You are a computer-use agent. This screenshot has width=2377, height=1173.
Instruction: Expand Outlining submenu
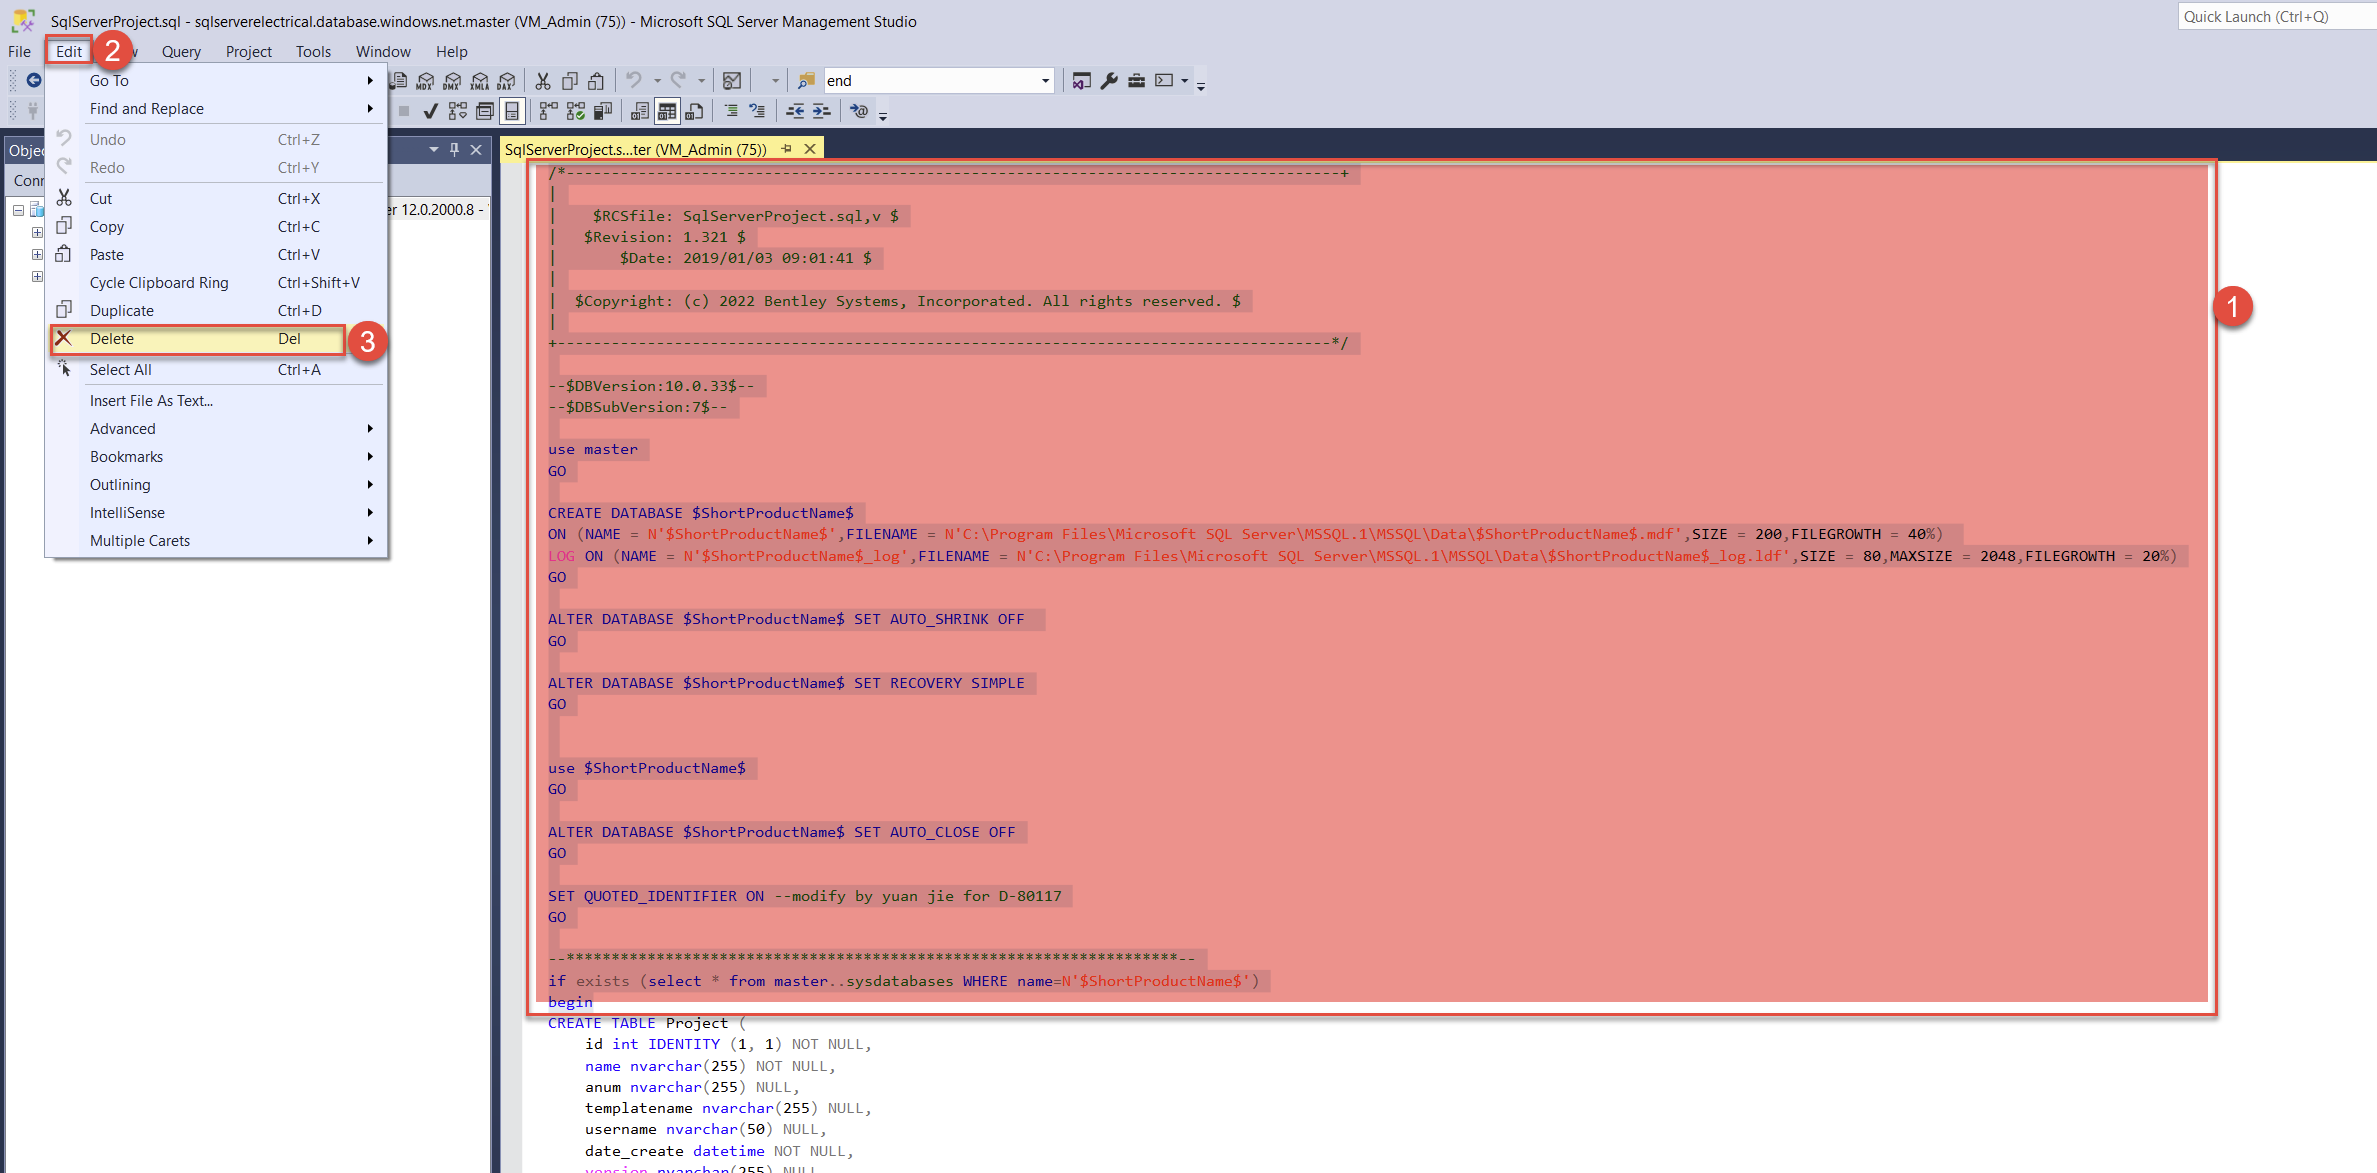tap(218, 485)
